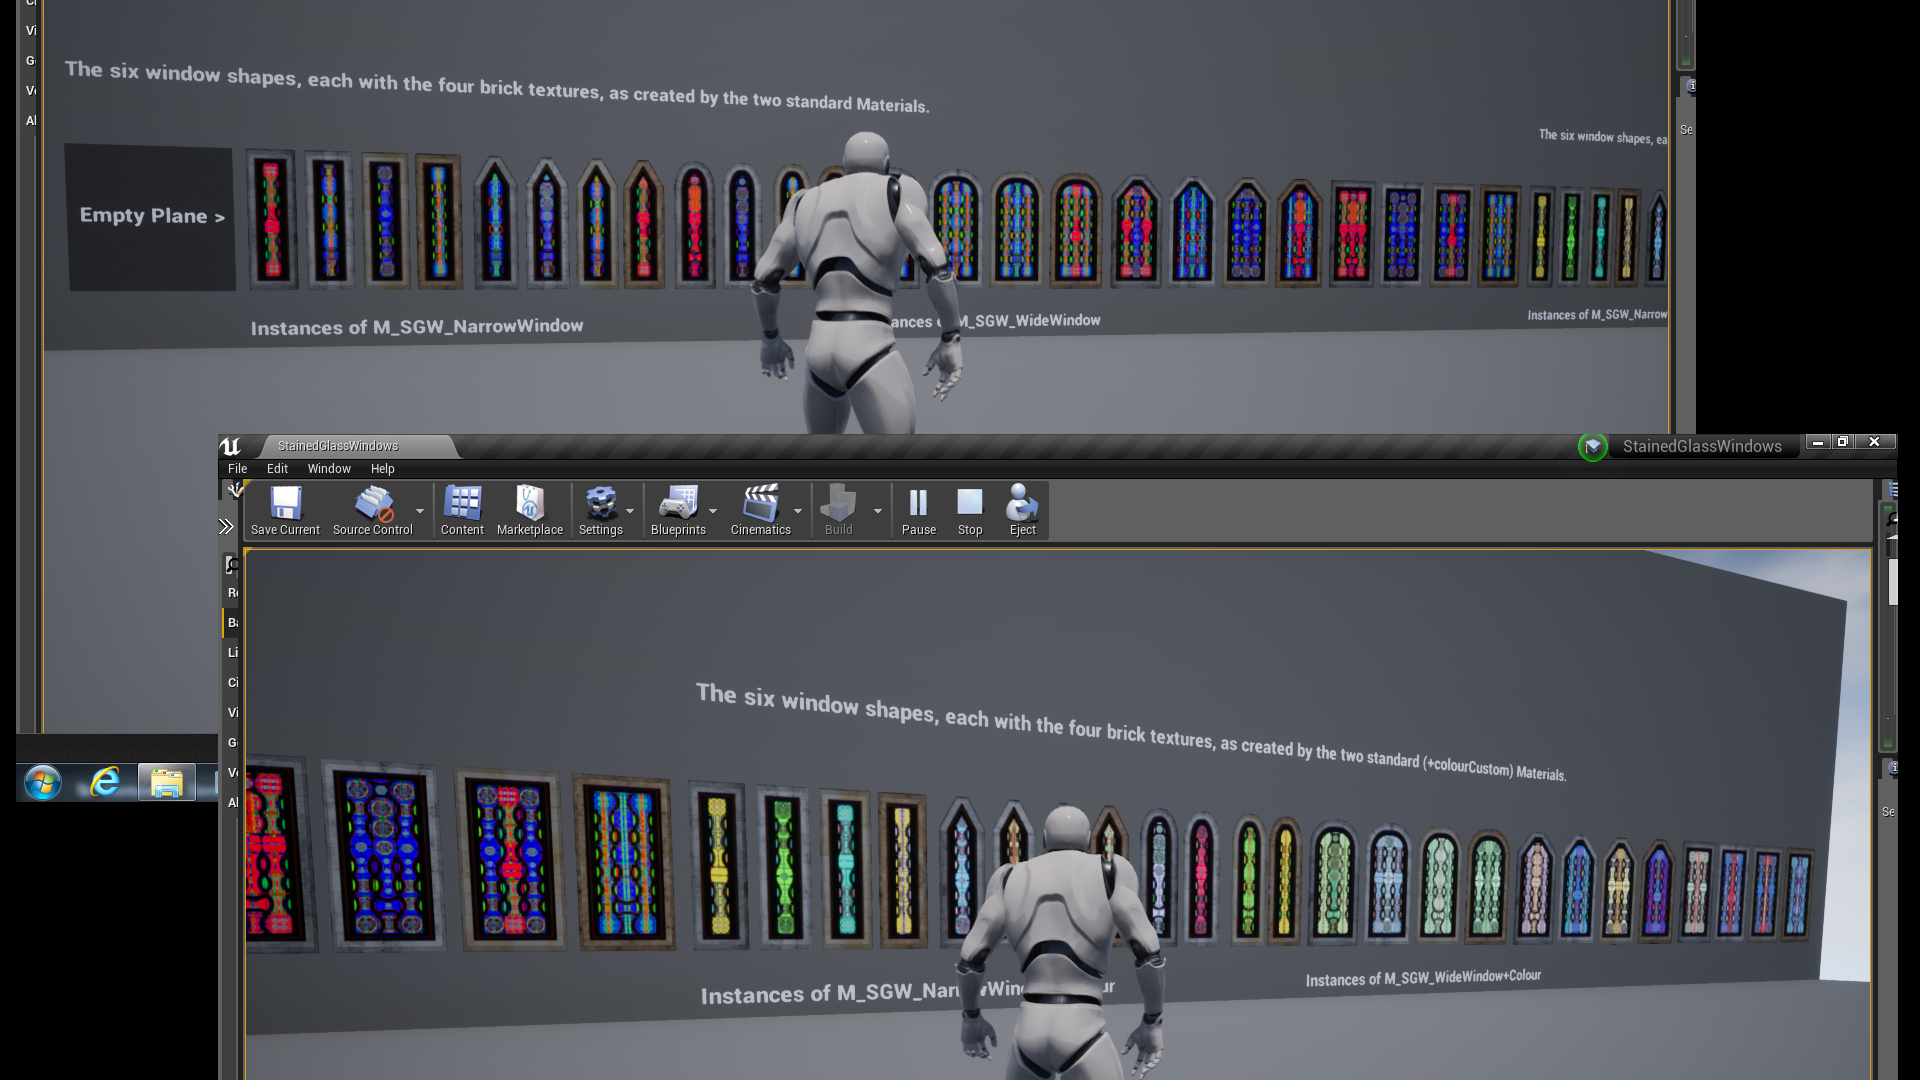Pause the running play session
The width and height of the screenshot is (1920, 1080).
click(917, 505)
